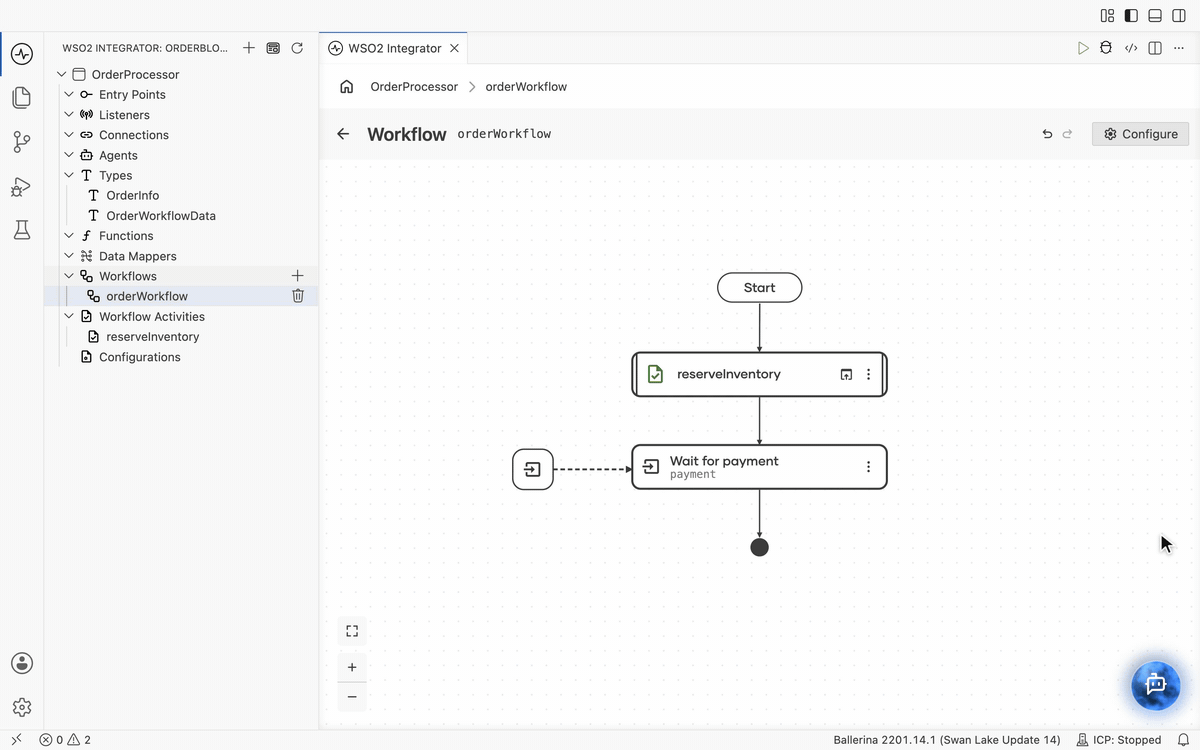Open the Accounts icon in the activity bar
This screenshot has width=1200, height=750.
point(22,663)
